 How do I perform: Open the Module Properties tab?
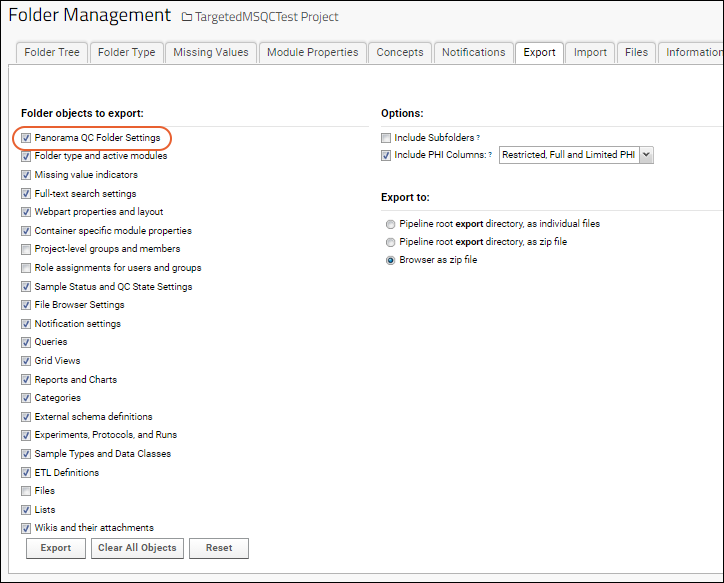313,53
